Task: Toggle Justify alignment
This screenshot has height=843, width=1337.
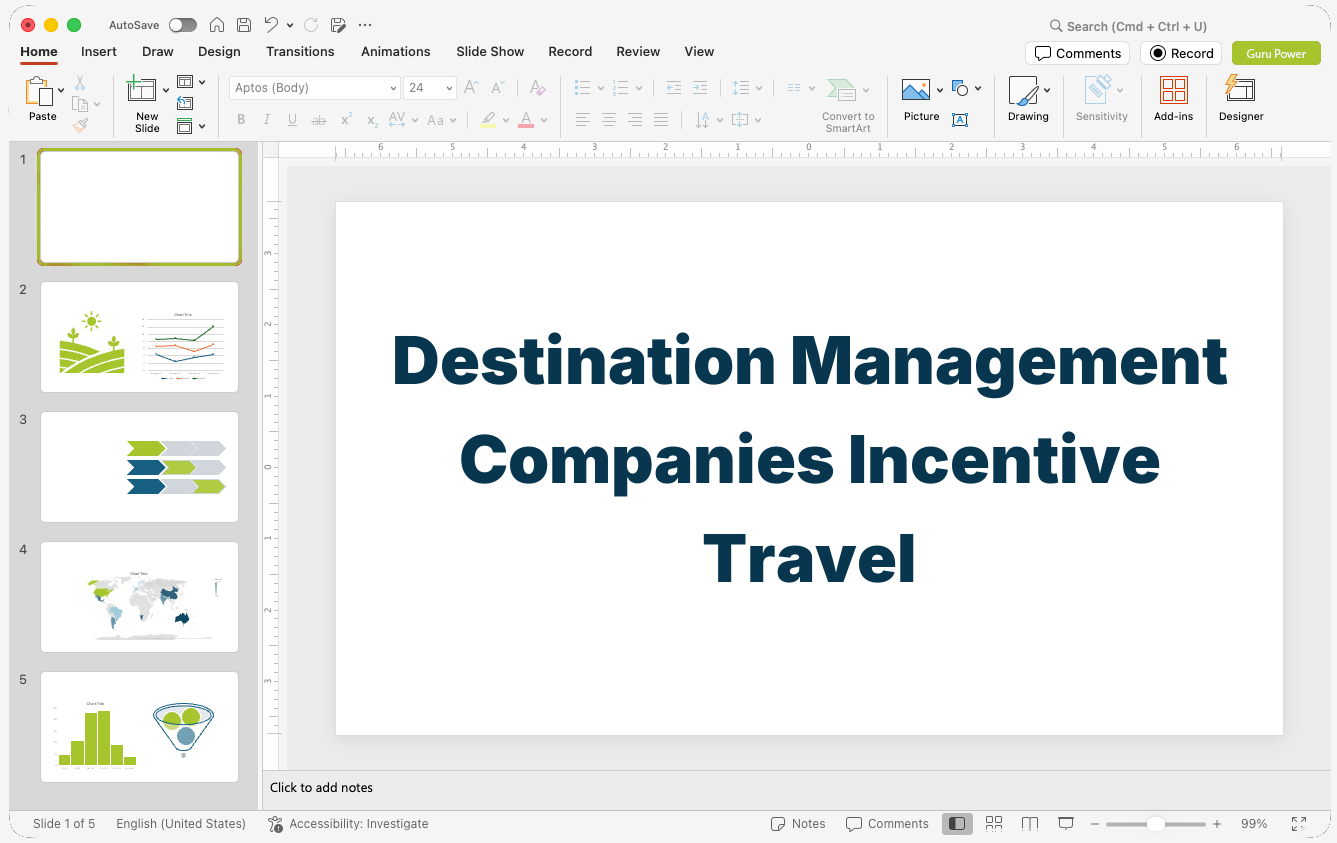Action: coord(661,120)
